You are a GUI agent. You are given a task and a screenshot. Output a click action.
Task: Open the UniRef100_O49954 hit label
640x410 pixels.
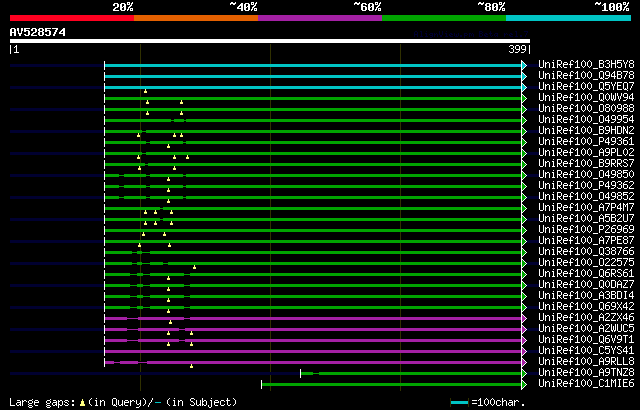point(586,120)
